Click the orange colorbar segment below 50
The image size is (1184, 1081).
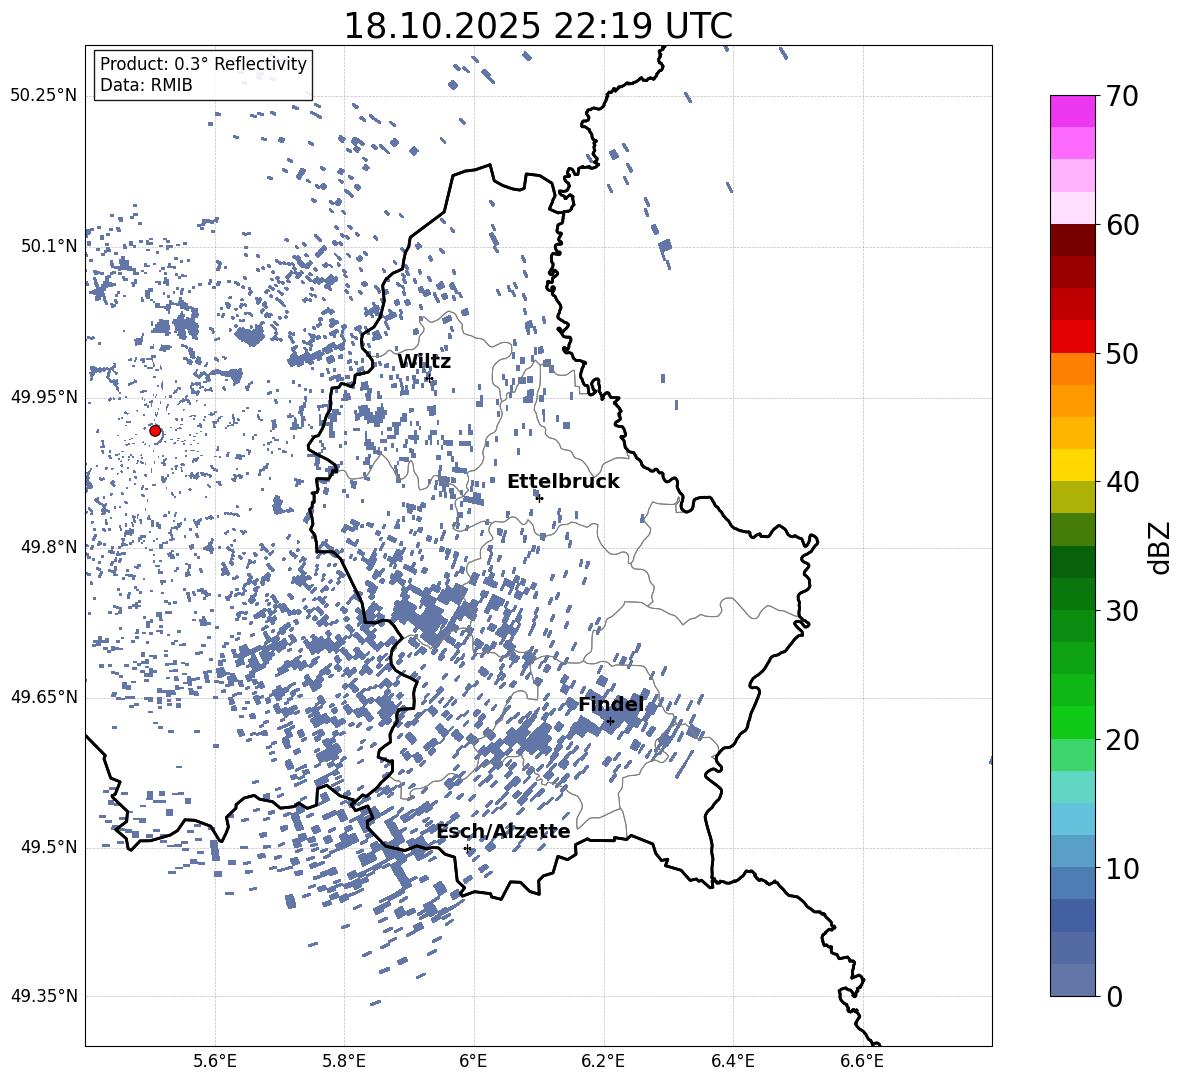tap(1073, 369)
